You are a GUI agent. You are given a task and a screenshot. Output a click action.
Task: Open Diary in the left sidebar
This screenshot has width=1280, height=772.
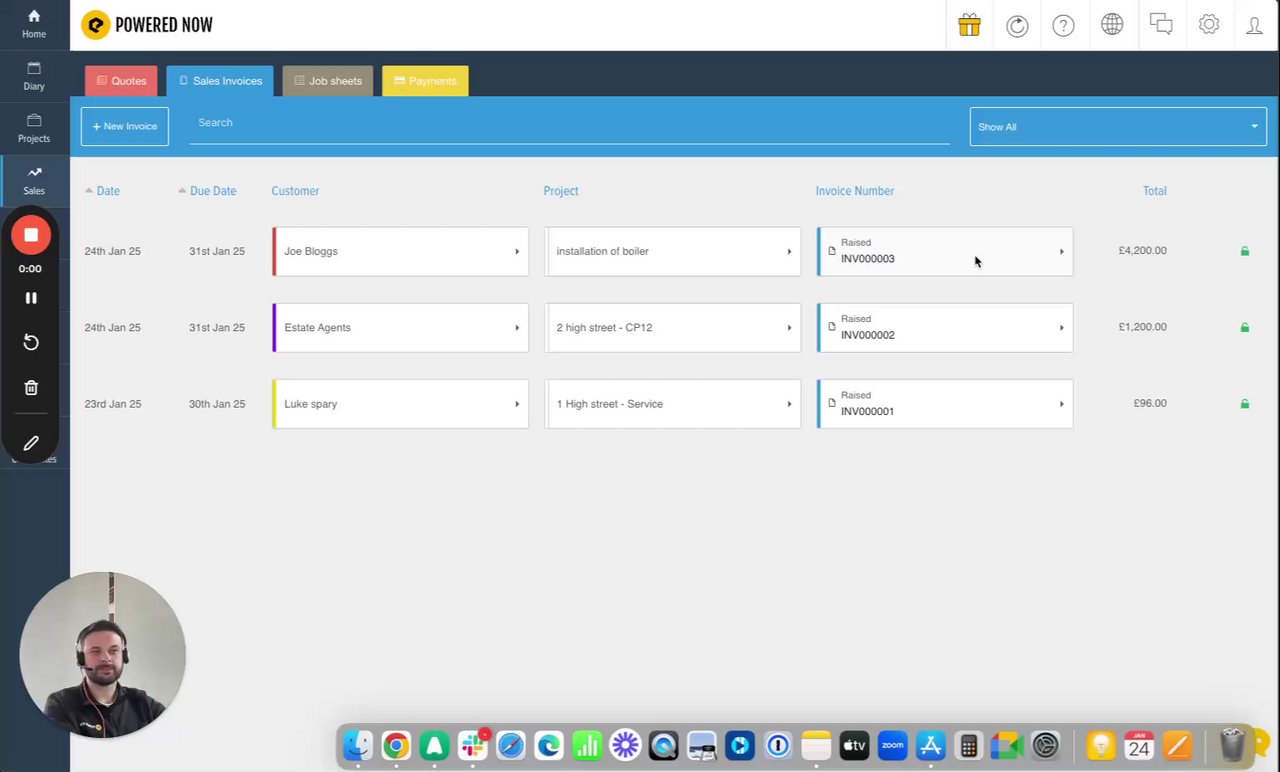tap(34, 76)
